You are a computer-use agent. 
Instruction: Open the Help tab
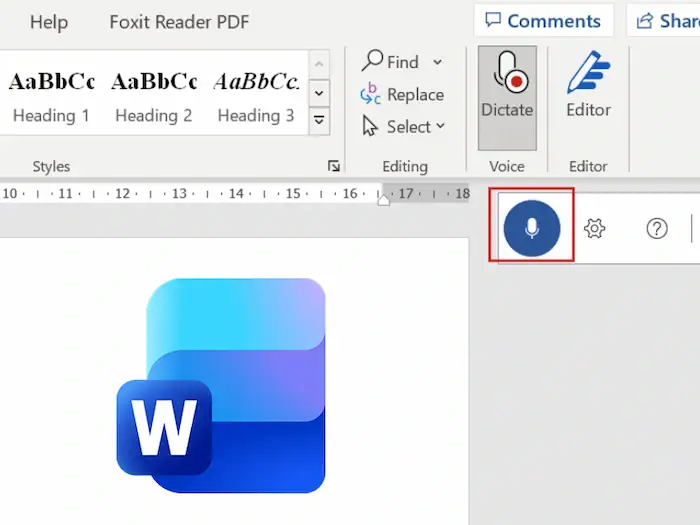[x=49, y=22]
